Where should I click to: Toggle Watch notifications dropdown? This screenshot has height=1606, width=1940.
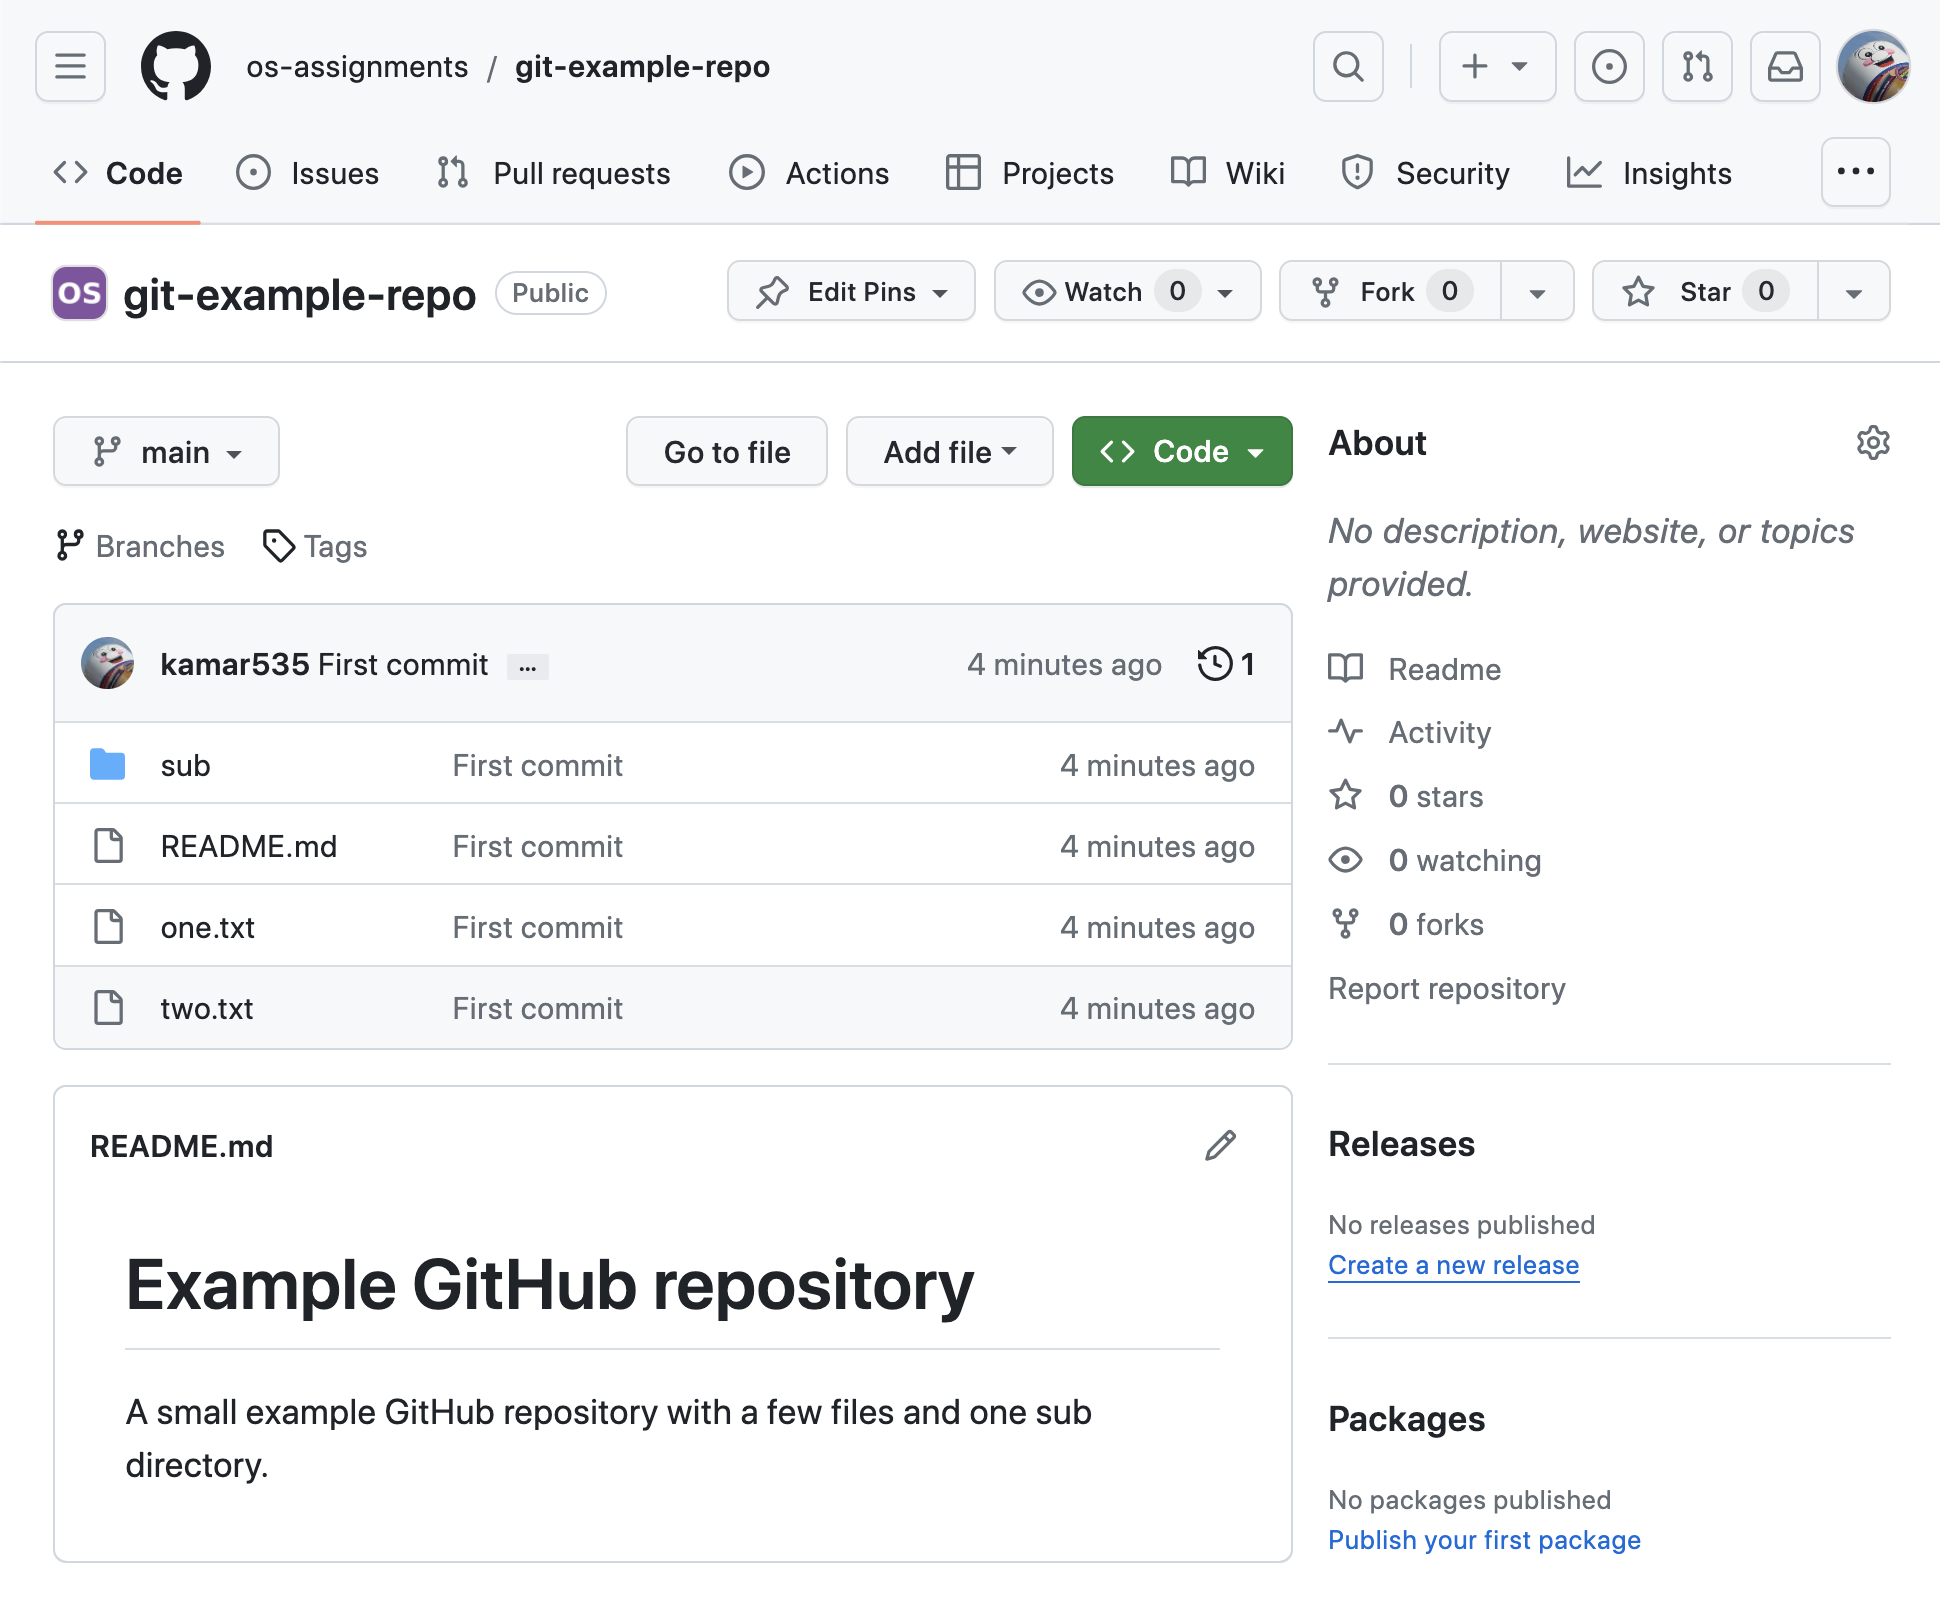pos(1226,292)
